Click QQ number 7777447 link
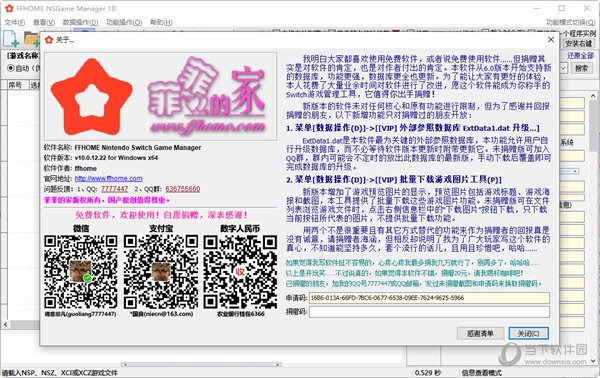Screen dimensions: 600x378 pos(114,189)
